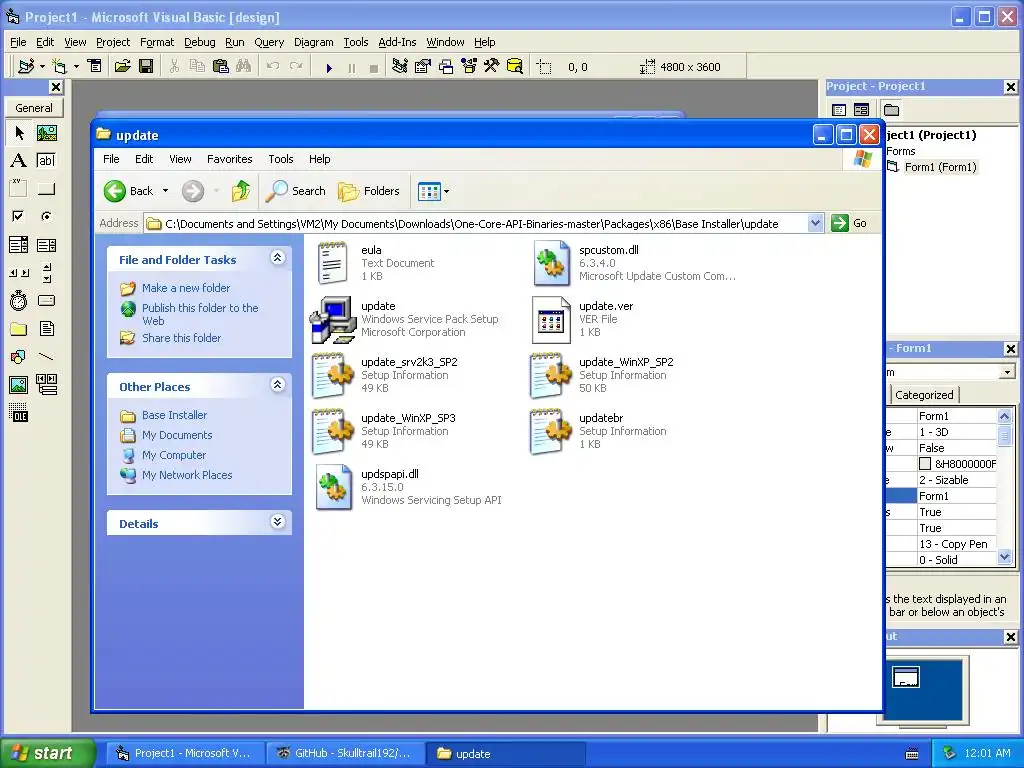Viewport: 1024px width, 768px height.
Task: Click Menu Editor toolbar icon
Action: pyautogui.click(x=95, y=66)
